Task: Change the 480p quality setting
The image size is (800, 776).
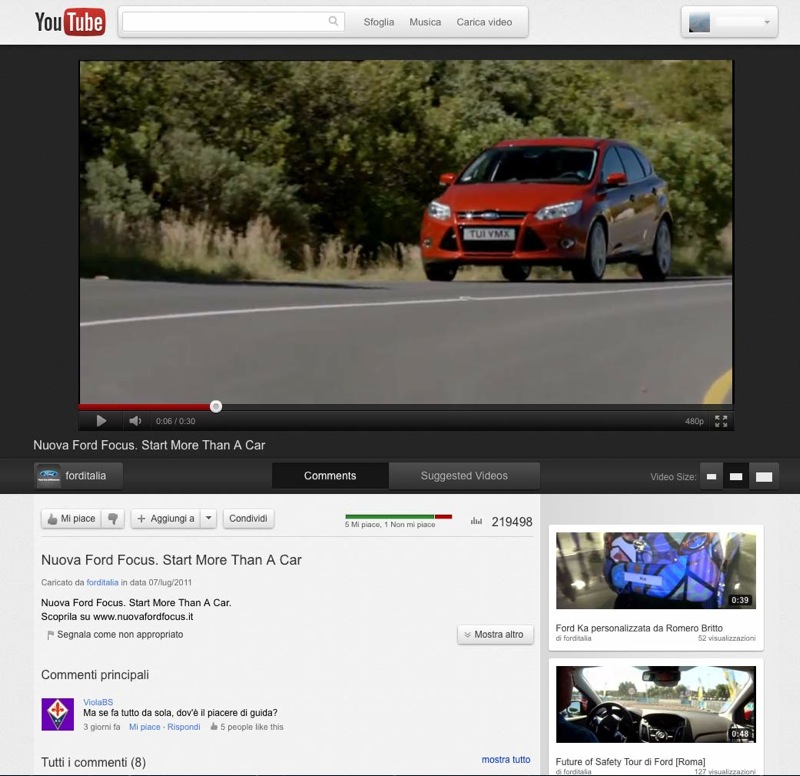Action: pyautogui.click(x=694, y=421)
